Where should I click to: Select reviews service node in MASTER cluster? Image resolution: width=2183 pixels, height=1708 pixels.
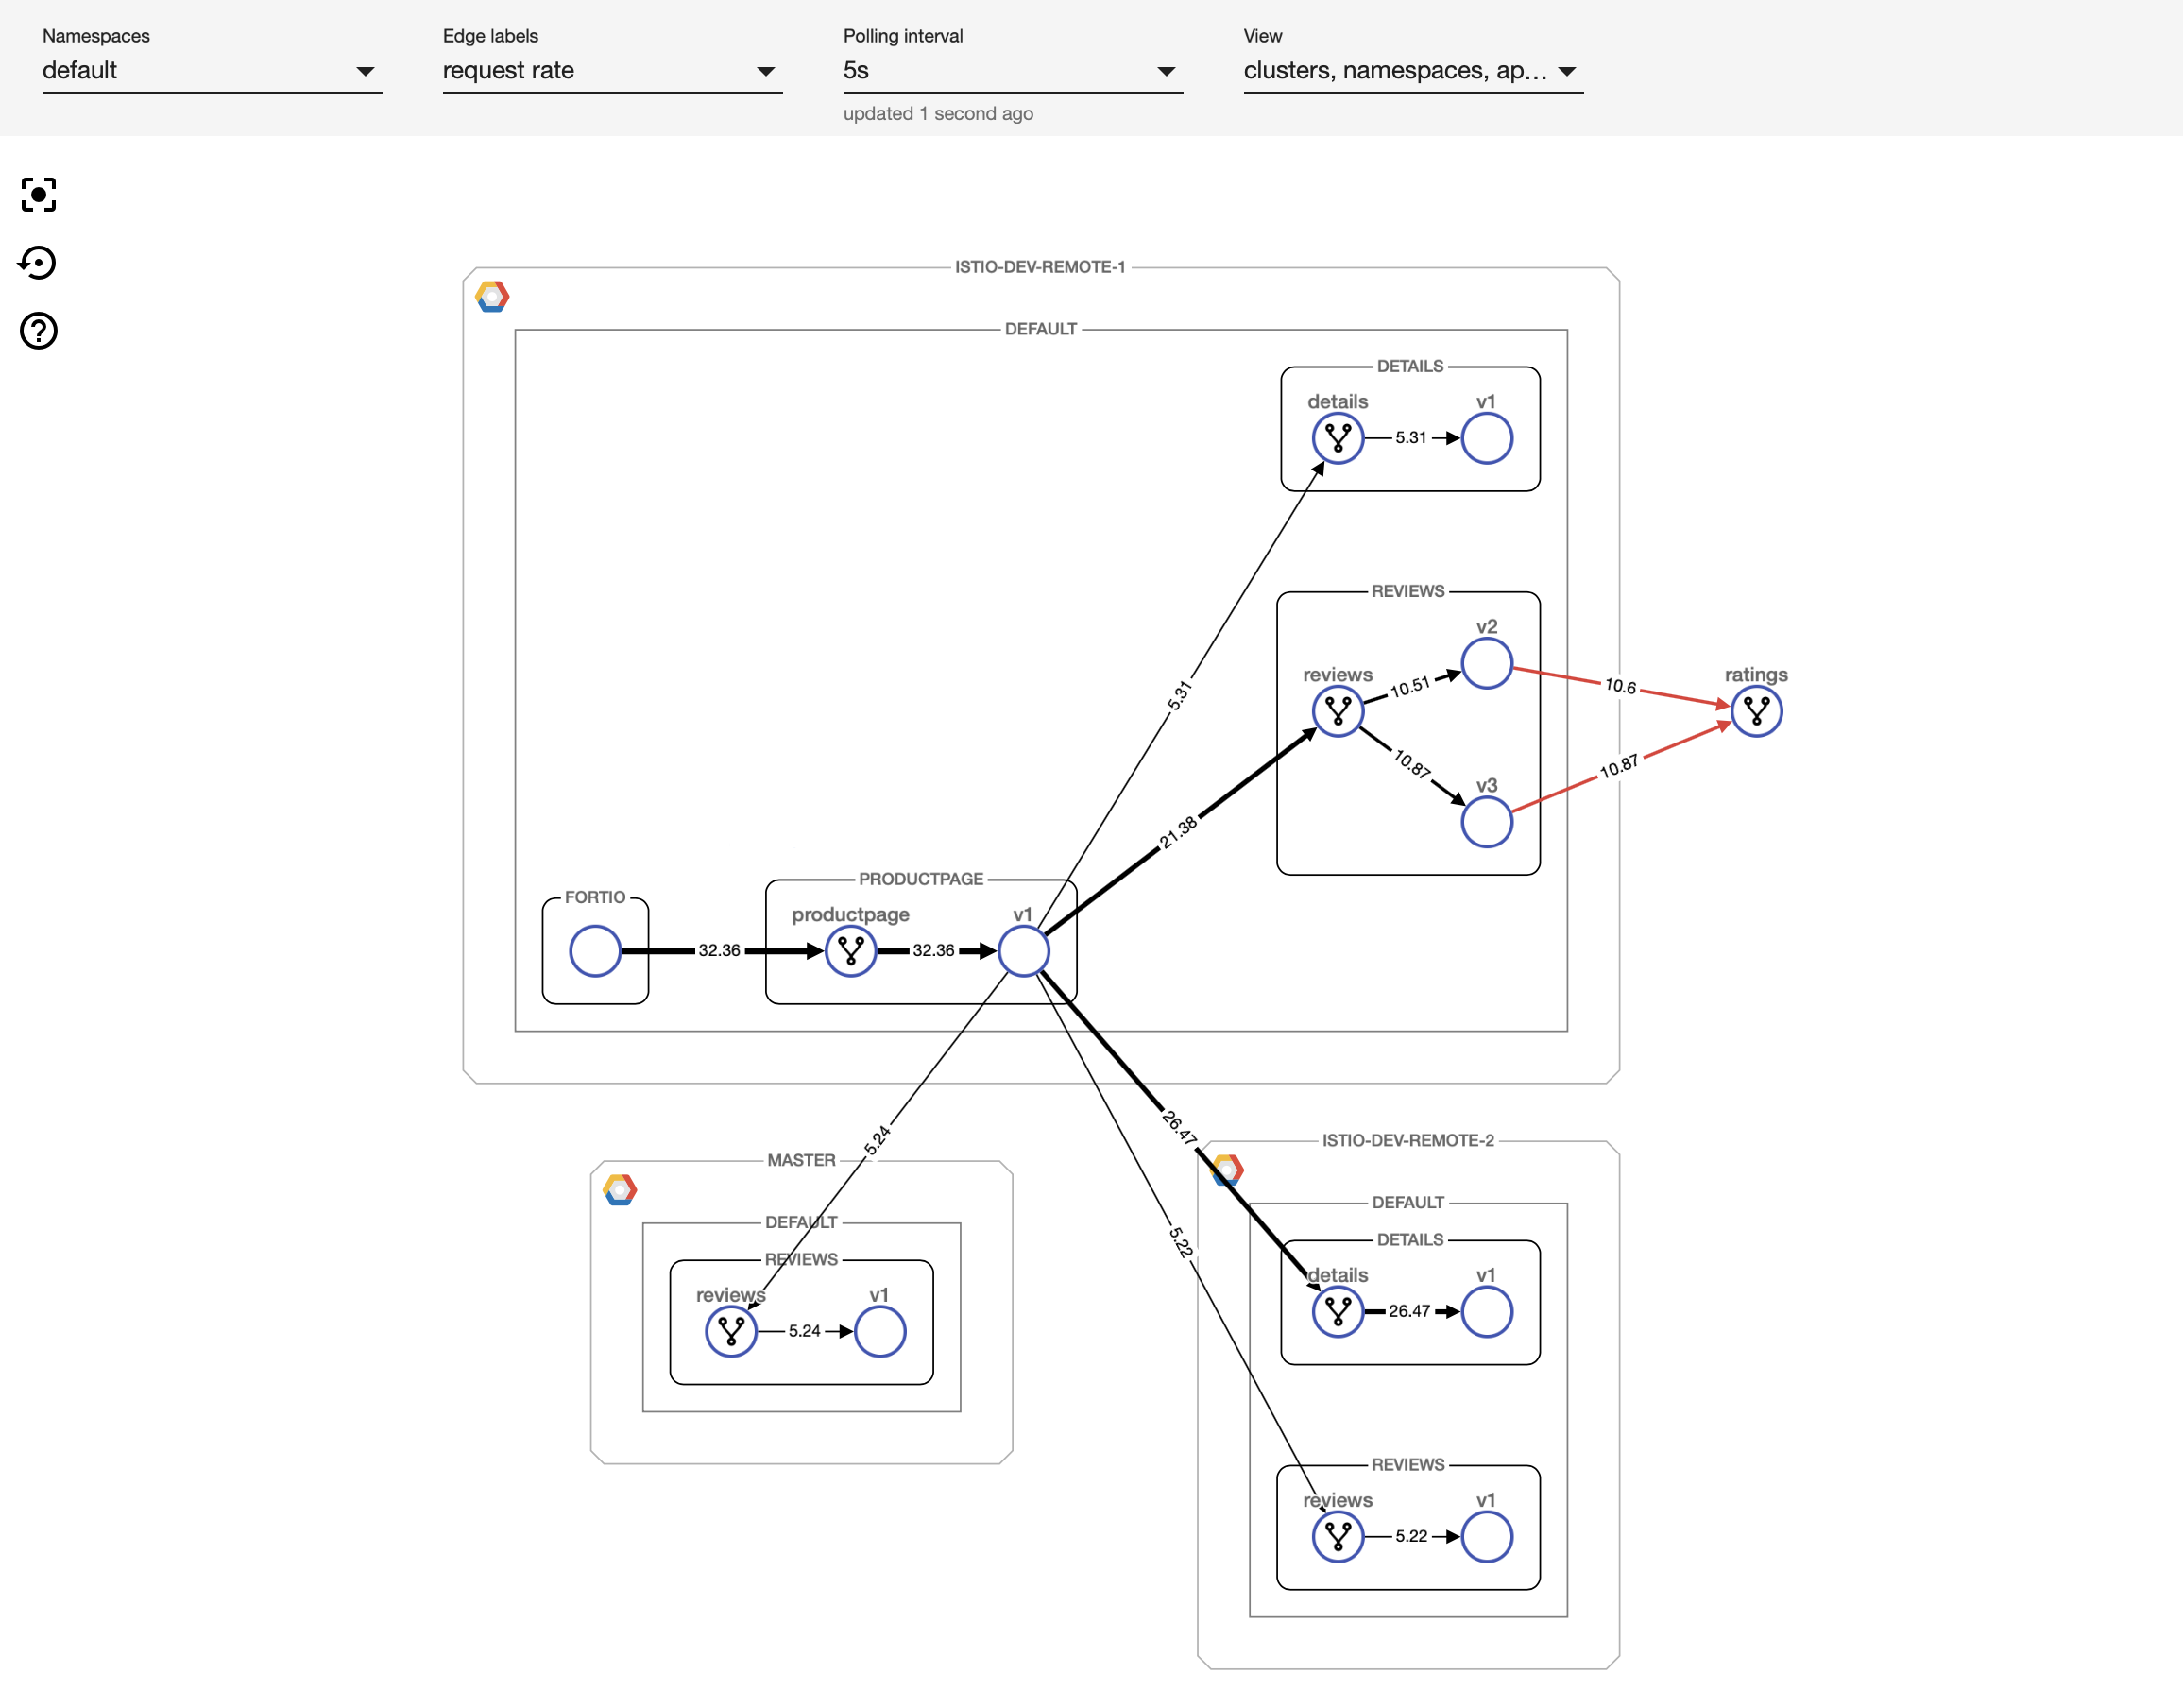(731, 1331)
